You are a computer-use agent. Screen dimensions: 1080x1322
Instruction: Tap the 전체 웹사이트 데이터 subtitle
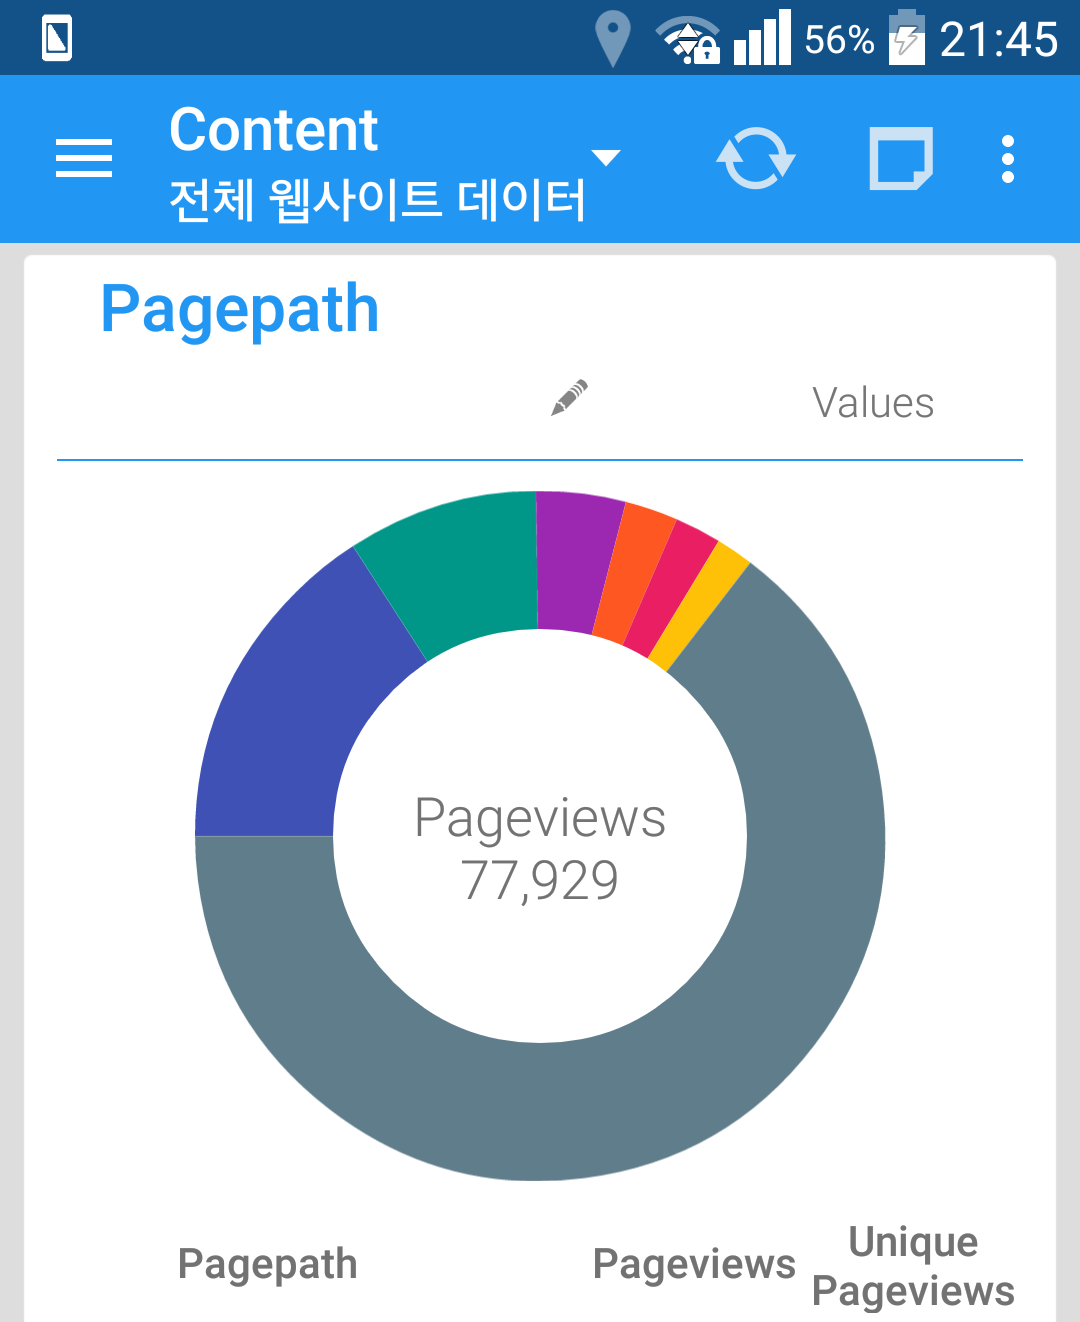click(377, 199)
